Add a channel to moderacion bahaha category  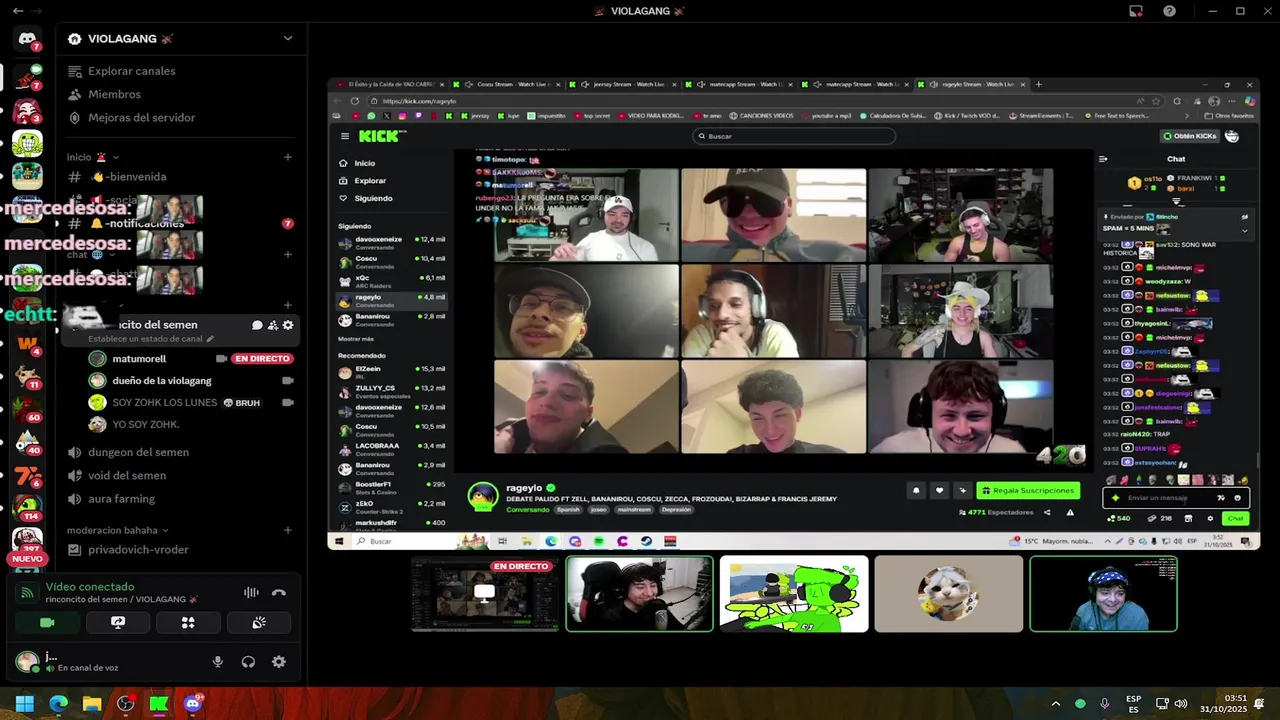point(288,530)
